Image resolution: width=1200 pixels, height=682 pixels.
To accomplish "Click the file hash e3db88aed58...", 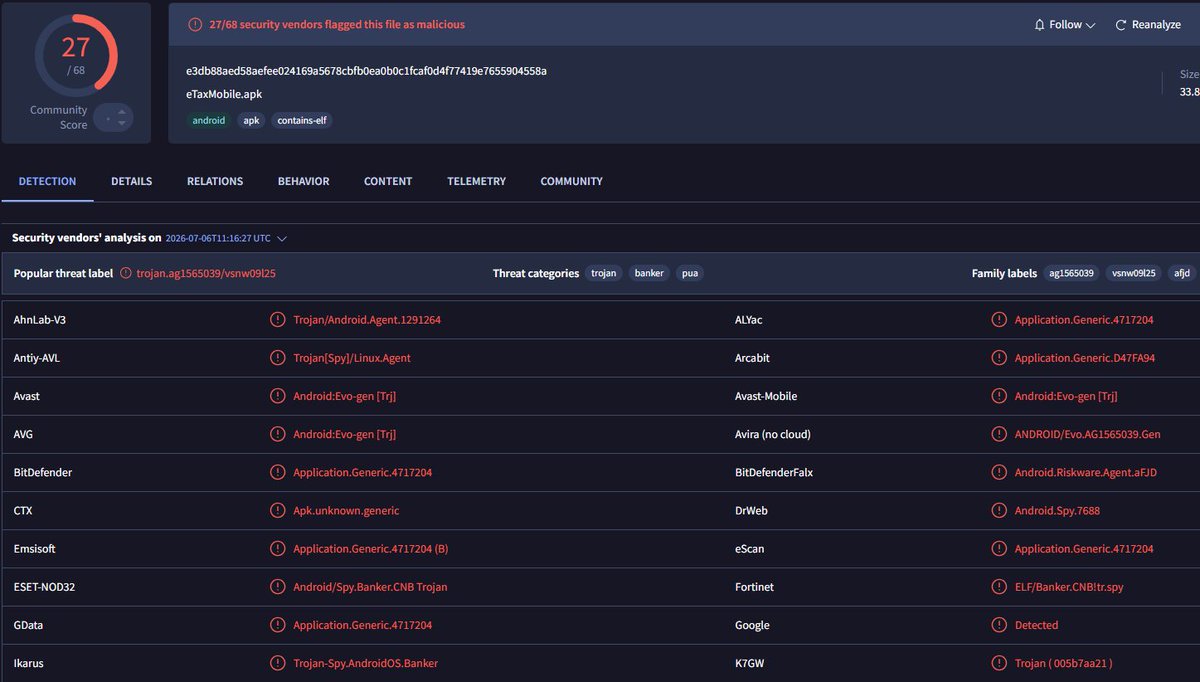I will click(366, 71).
